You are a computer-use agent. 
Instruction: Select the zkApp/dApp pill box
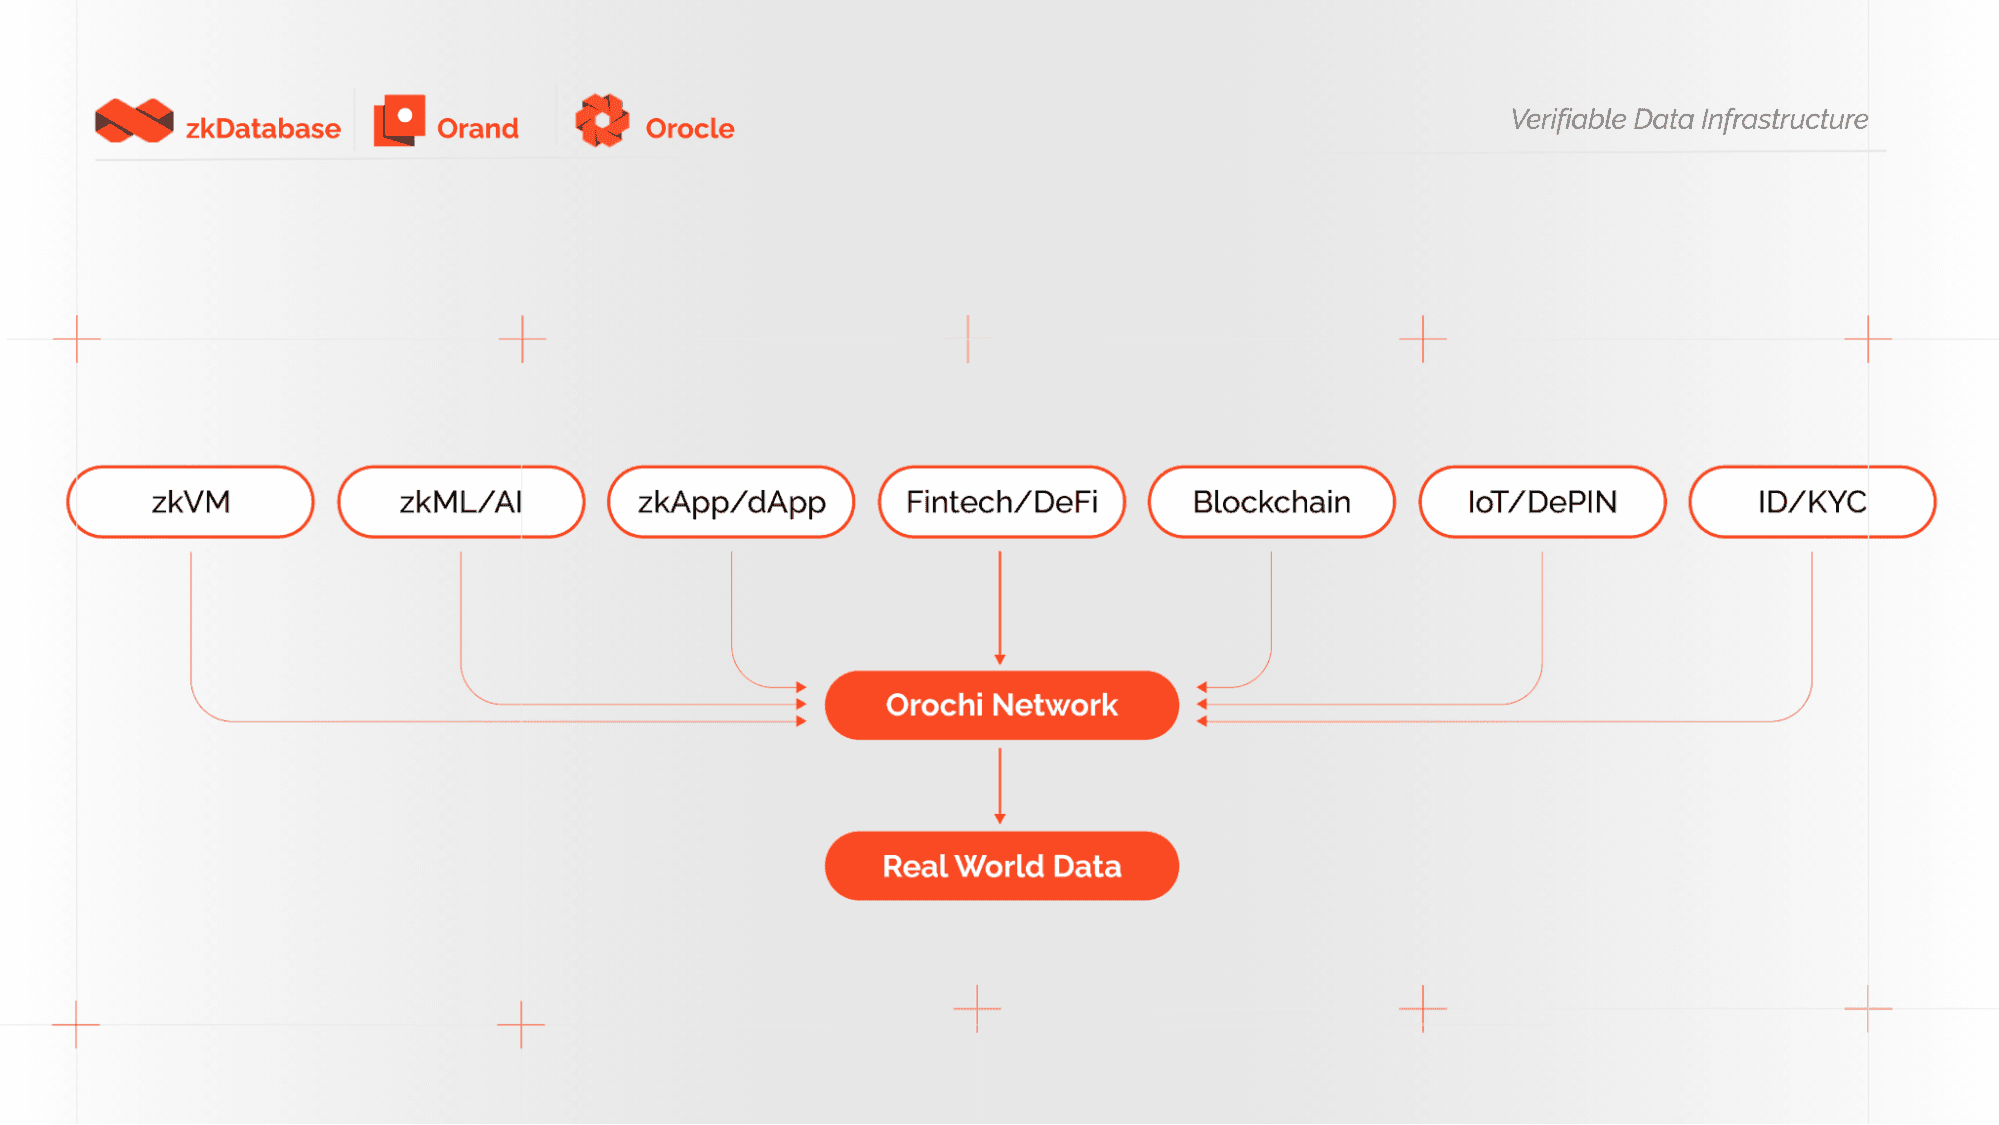point(731,502)
